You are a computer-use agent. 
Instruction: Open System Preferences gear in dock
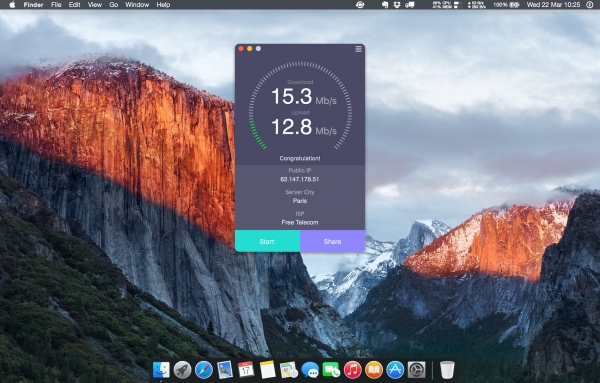(416, 370)
